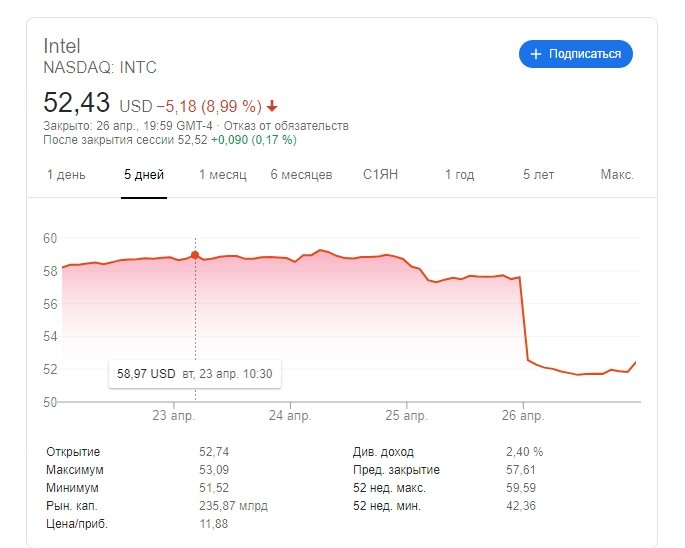
Task: Select the 1 день tab
Action: (x=66, y=175)
